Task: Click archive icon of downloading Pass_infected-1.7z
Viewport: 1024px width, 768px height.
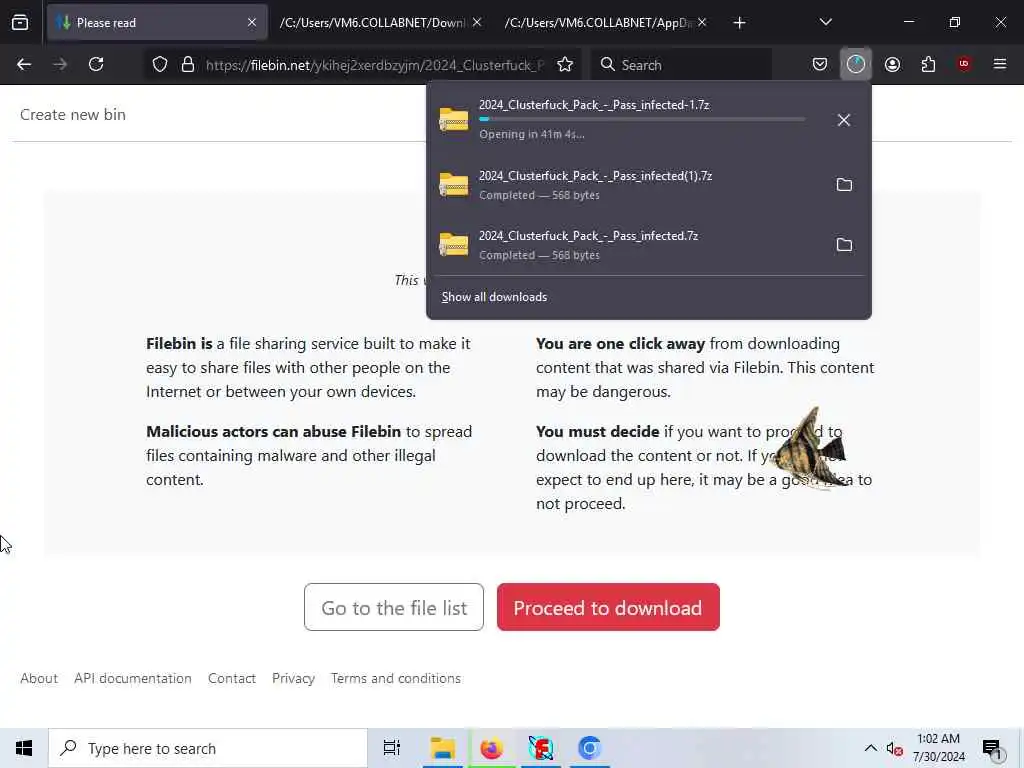Action: coord(454,120)
